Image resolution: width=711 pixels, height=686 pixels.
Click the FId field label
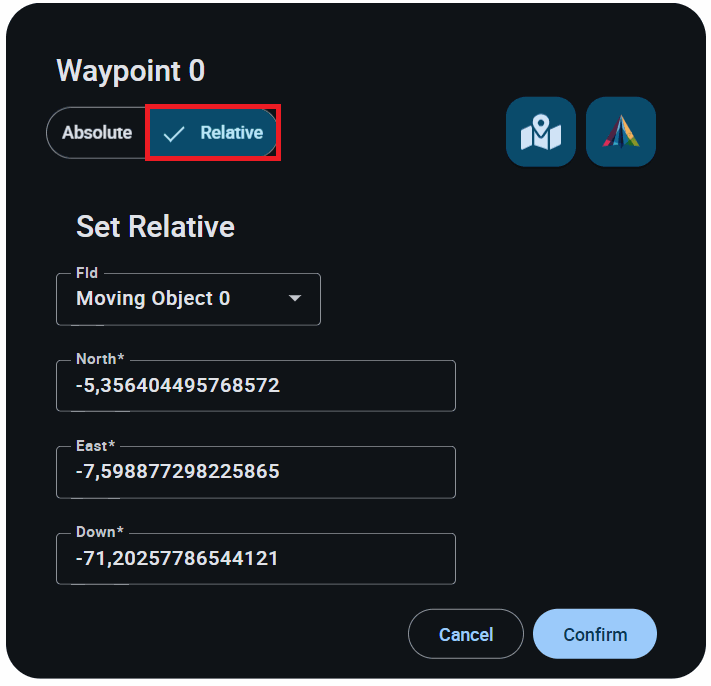point(87,273)
